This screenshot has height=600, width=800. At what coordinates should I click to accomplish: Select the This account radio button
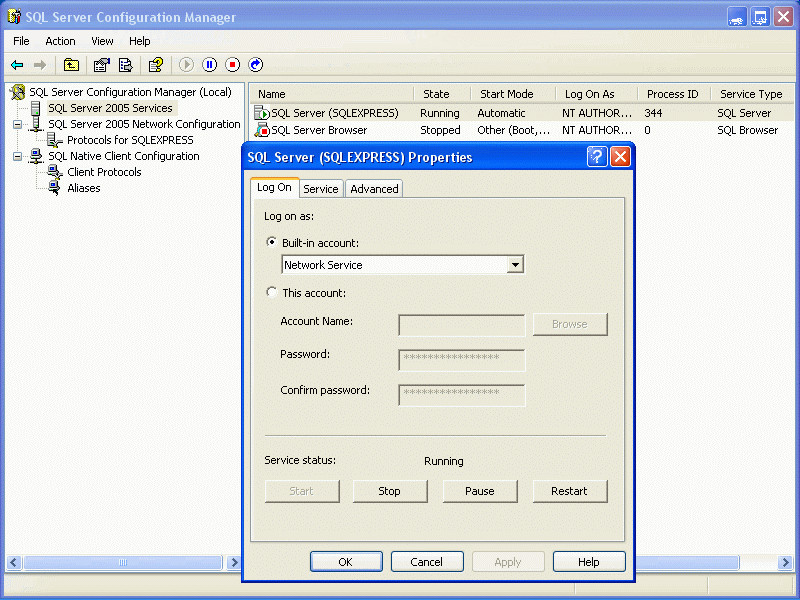pos(272,293)
